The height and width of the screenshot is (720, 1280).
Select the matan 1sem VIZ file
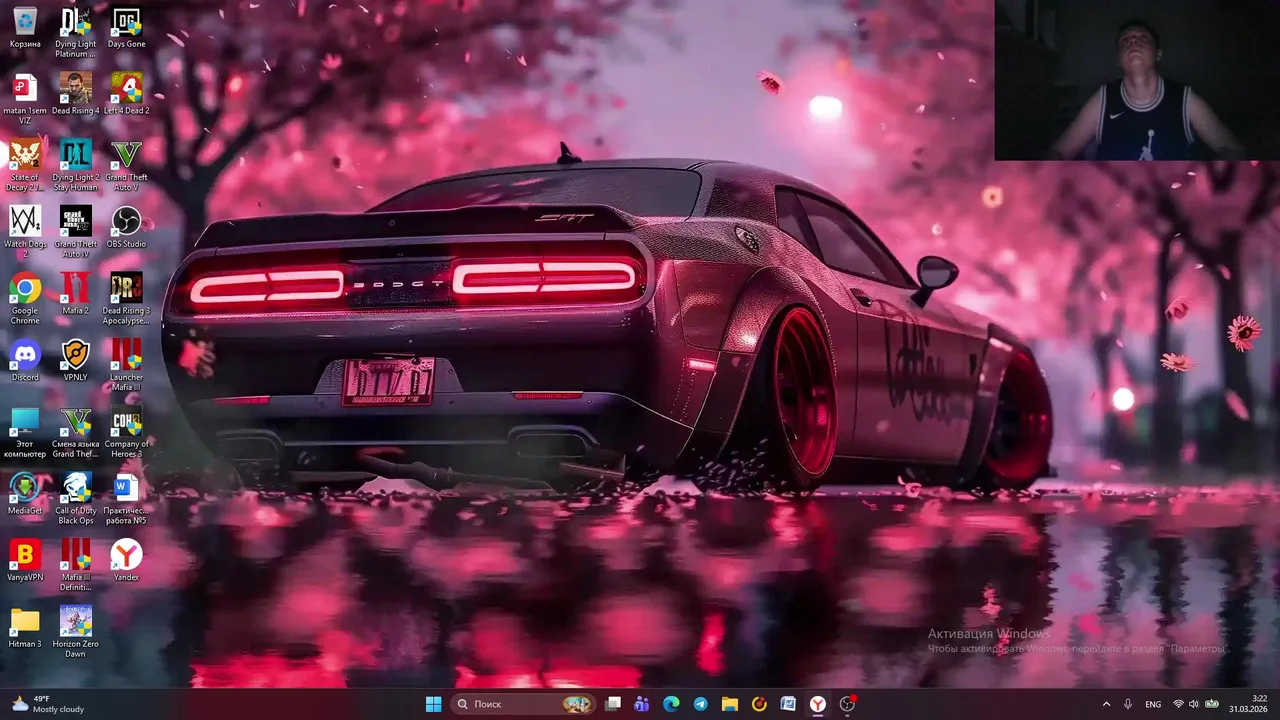pos(25,98)
